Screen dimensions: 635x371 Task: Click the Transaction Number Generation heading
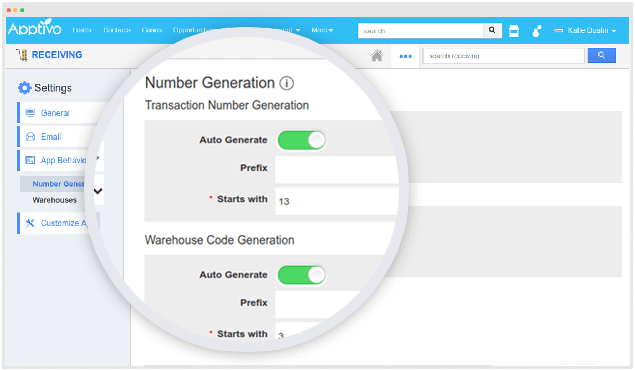point(227,105)
